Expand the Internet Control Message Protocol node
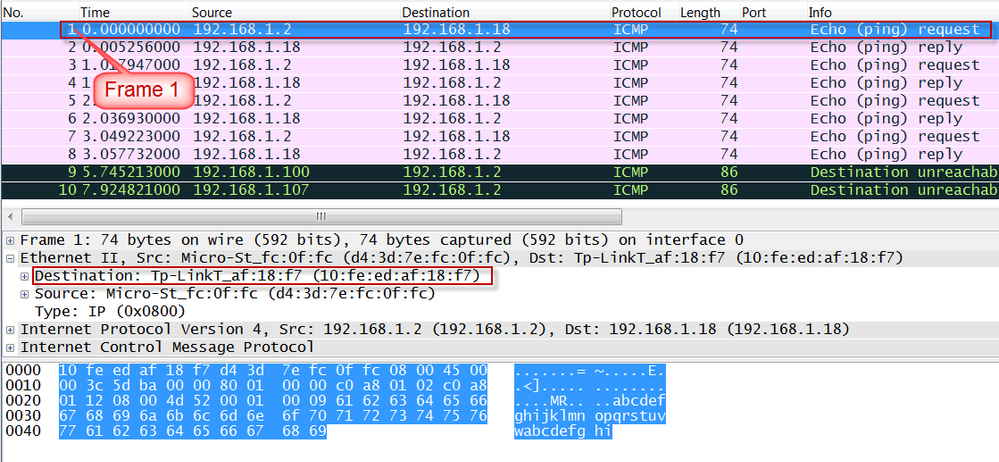 click(10, 348)
